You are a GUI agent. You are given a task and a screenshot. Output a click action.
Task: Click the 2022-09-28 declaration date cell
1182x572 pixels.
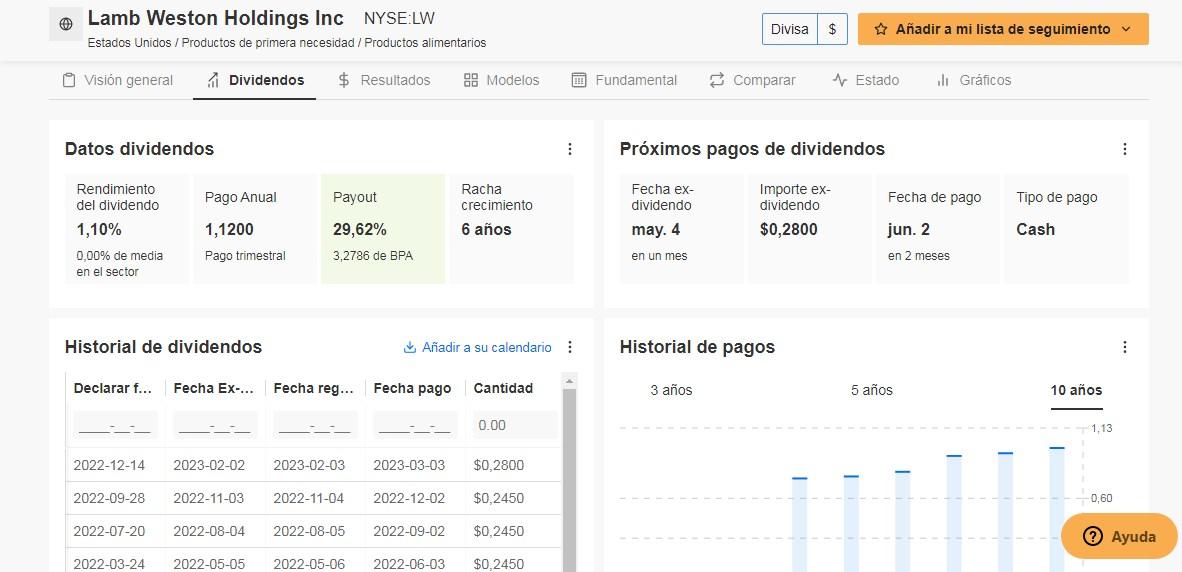click(109, 499)
